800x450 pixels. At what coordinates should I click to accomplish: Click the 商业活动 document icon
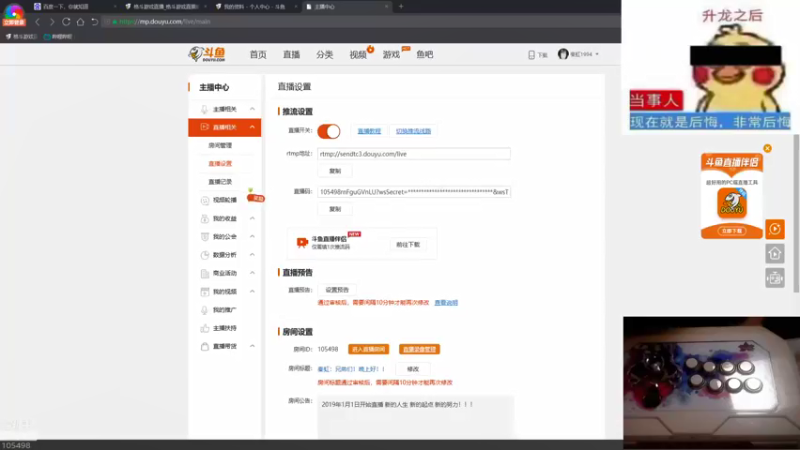[x=205, y=273]
